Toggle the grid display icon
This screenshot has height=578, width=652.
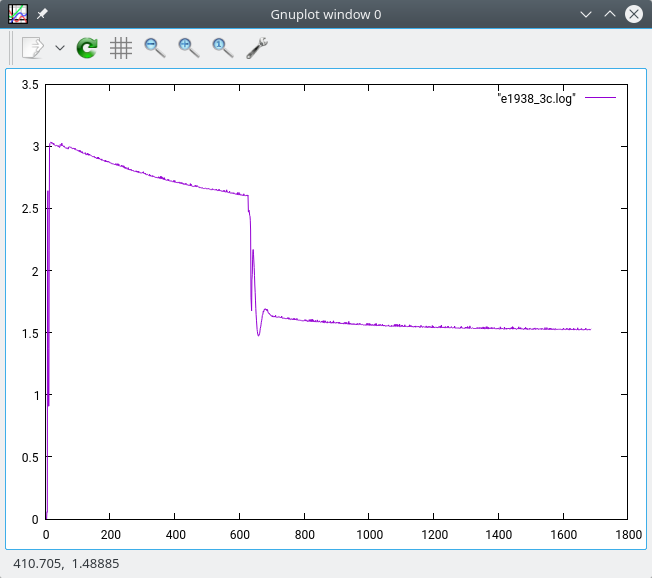pos(121,48)
